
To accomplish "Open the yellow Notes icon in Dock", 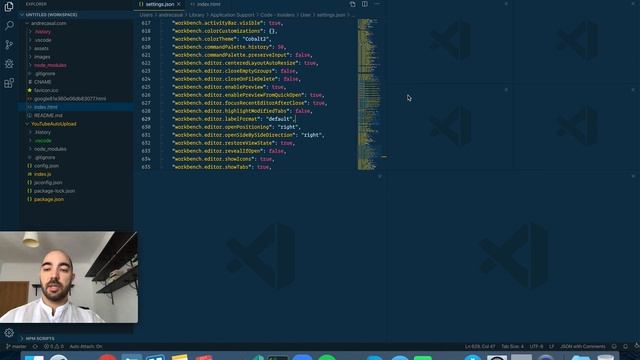I will click(180, 358).
